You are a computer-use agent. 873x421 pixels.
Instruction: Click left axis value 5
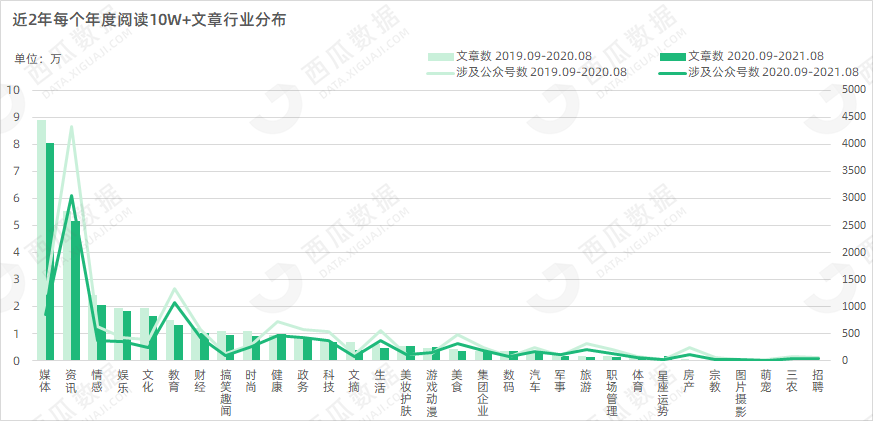coord(16,225)
